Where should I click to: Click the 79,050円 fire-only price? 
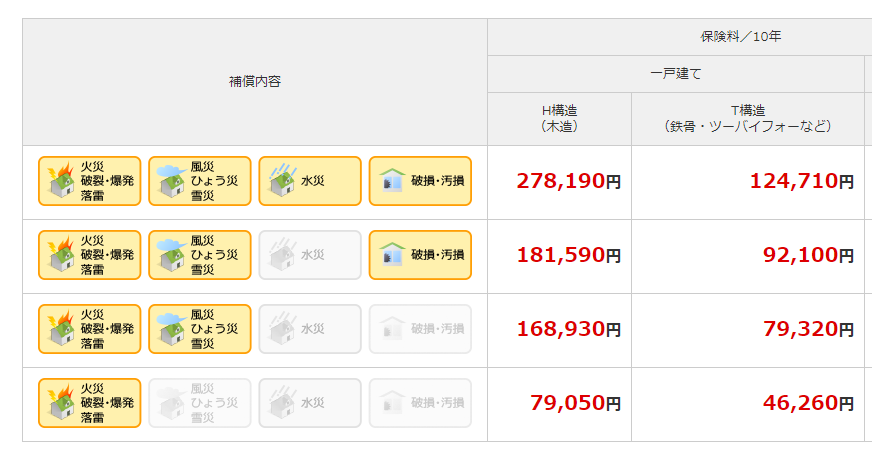[x=575, y=403]
